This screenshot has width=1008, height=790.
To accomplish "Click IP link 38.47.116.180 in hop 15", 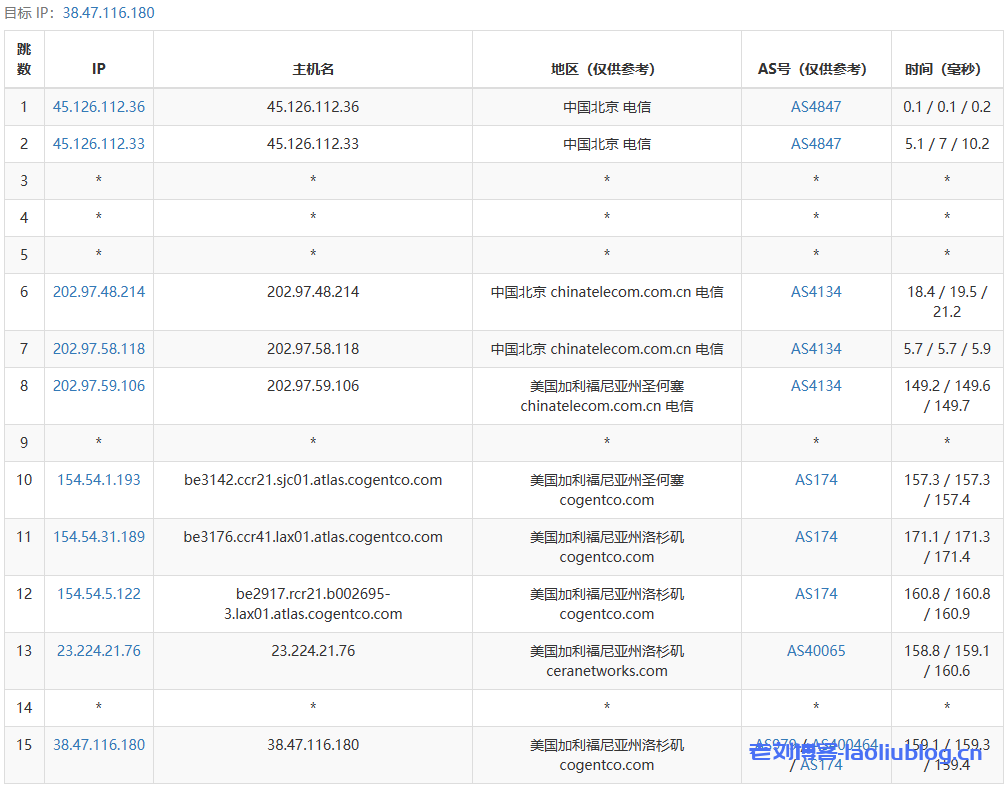I will 99,745.
